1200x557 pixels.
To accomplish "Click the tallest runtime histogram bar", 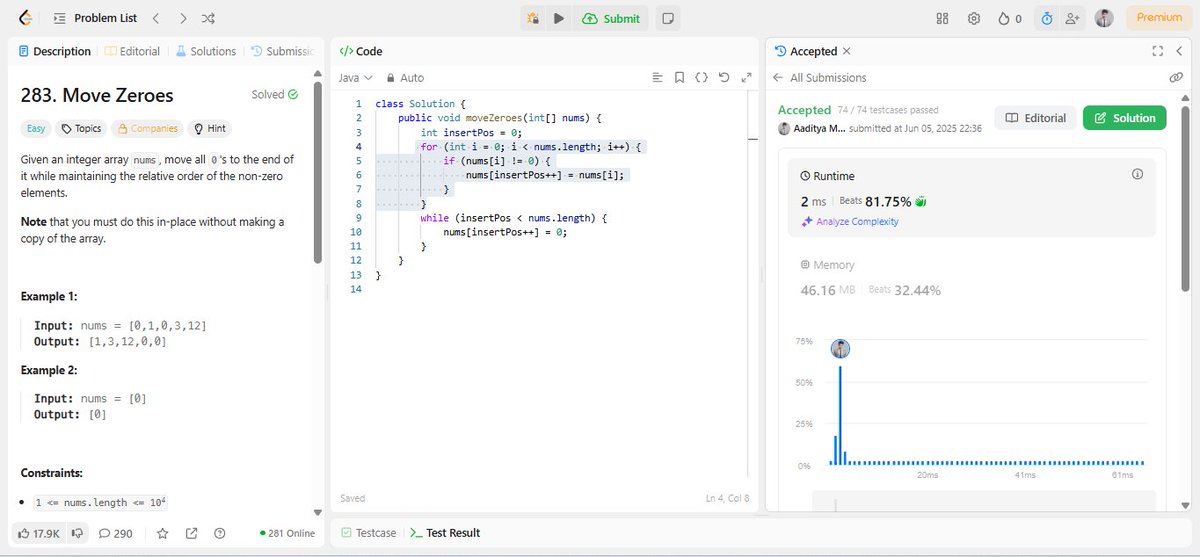I will [840, 415].
